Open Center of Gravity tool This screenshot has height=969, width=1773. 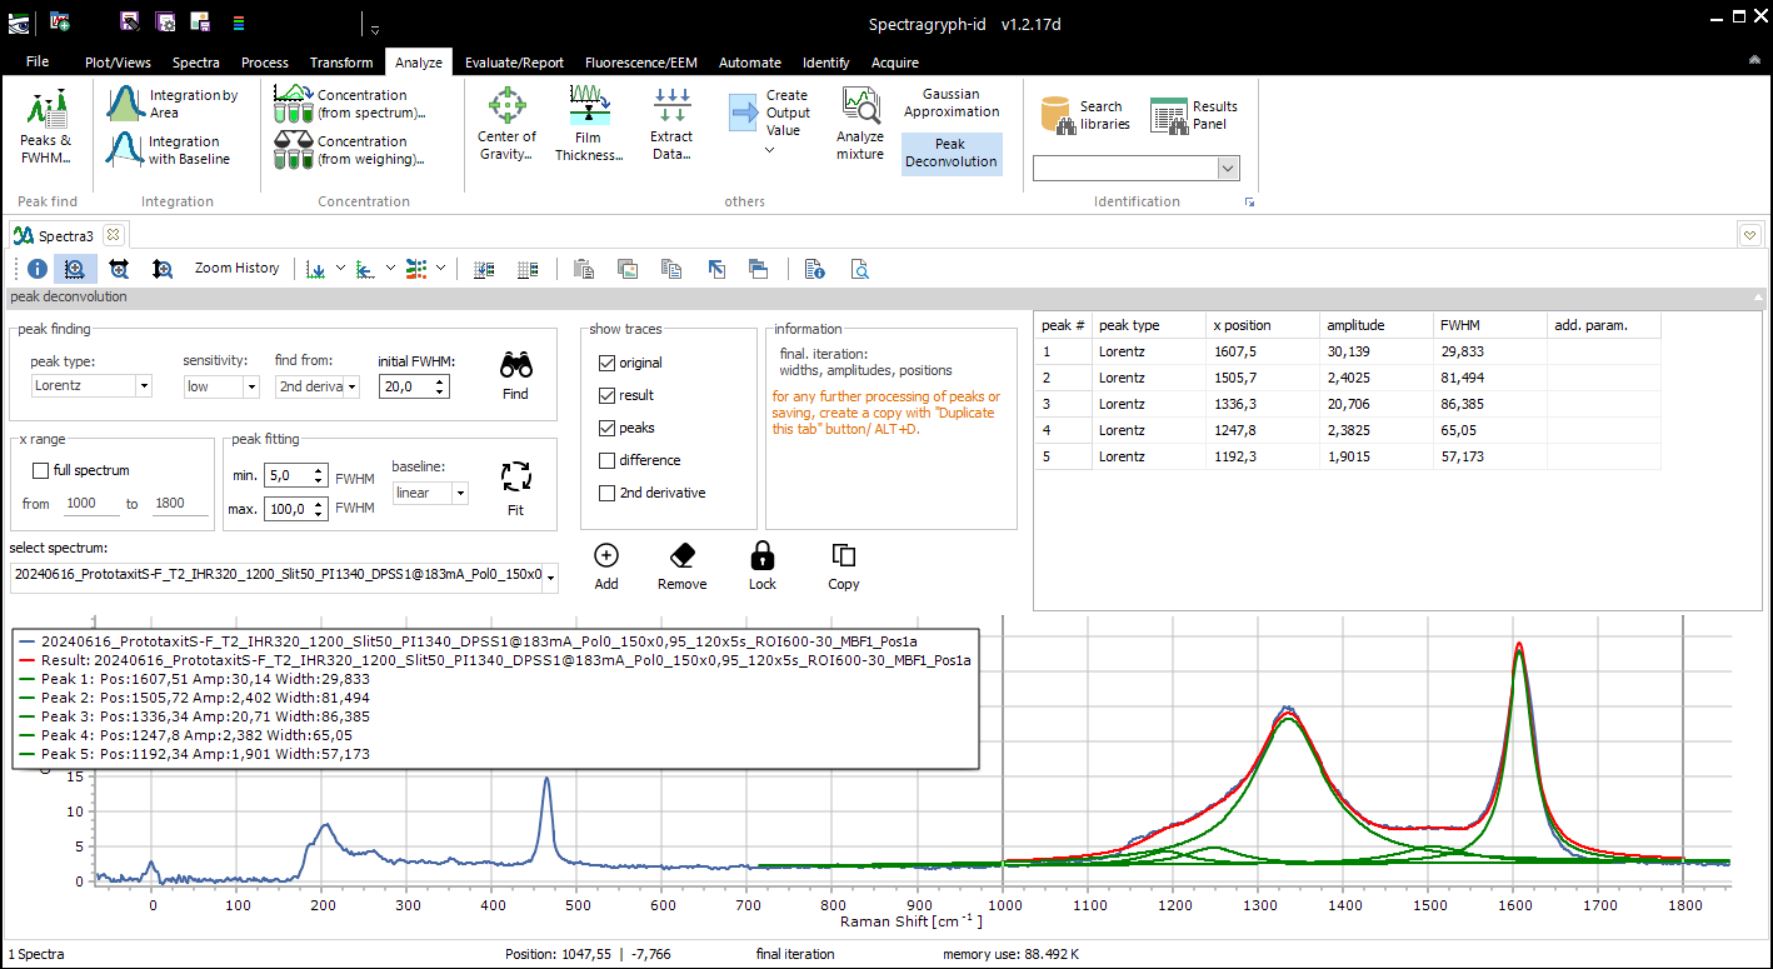(506, 124)
